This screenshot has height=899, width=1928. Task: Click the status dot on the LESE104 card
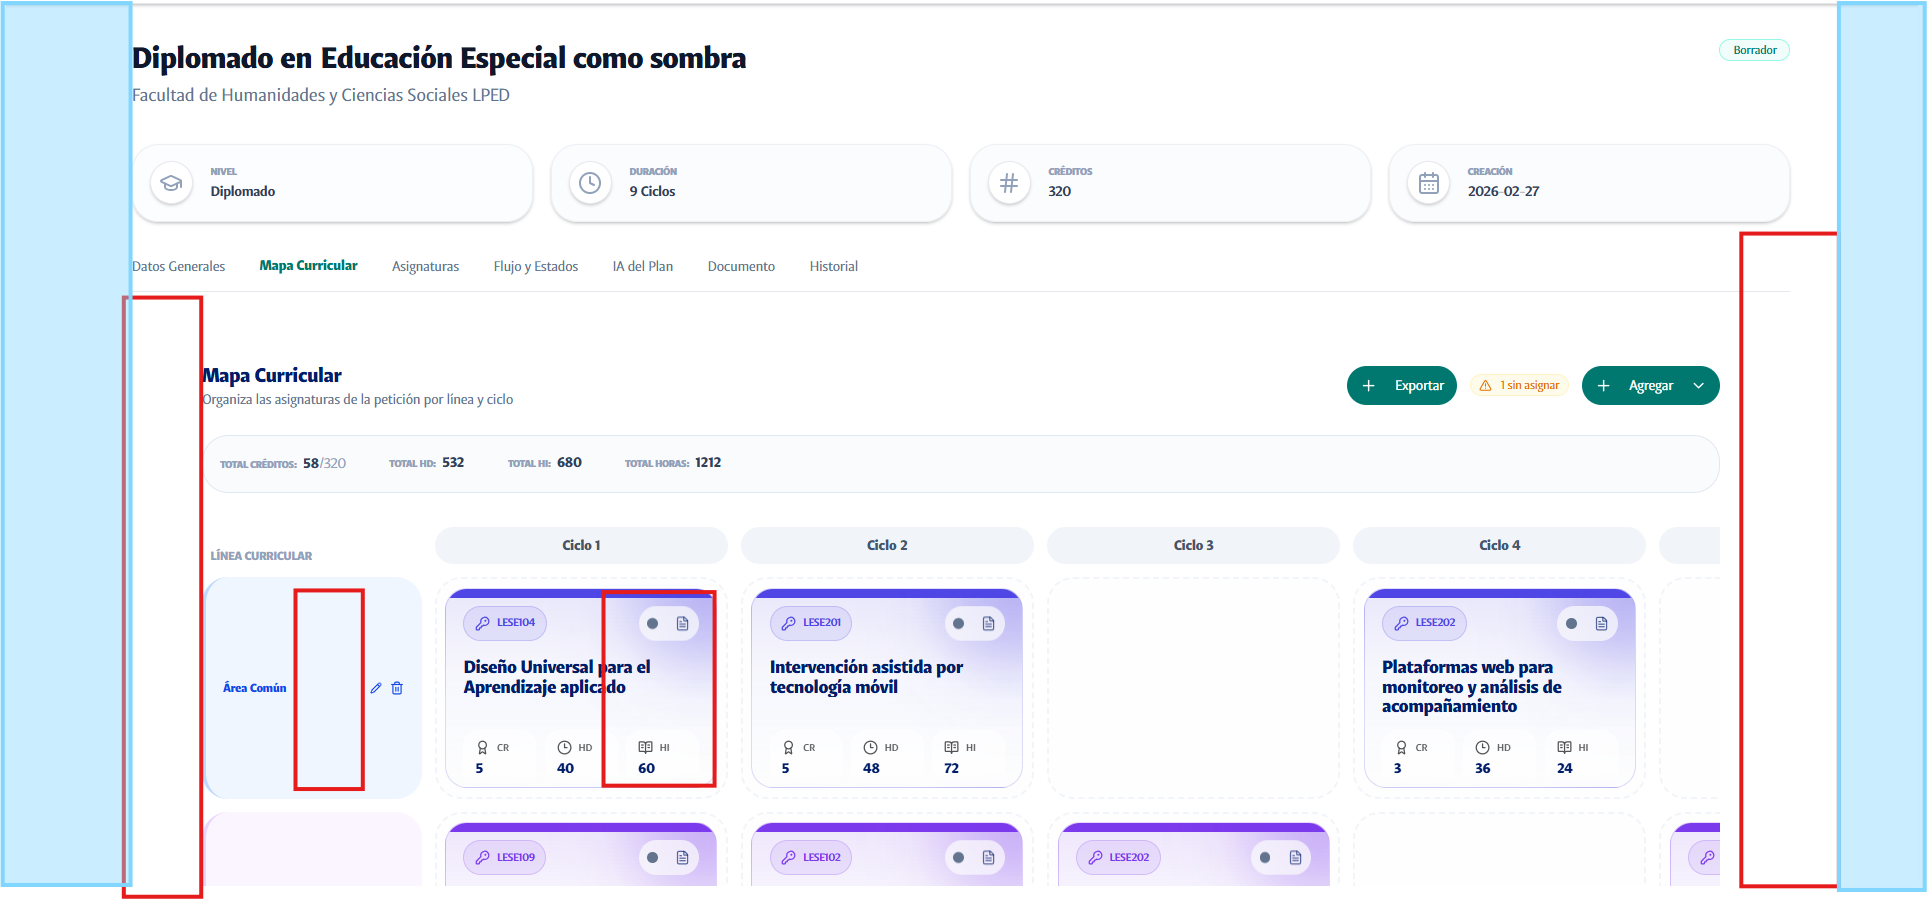click(652, 624)
